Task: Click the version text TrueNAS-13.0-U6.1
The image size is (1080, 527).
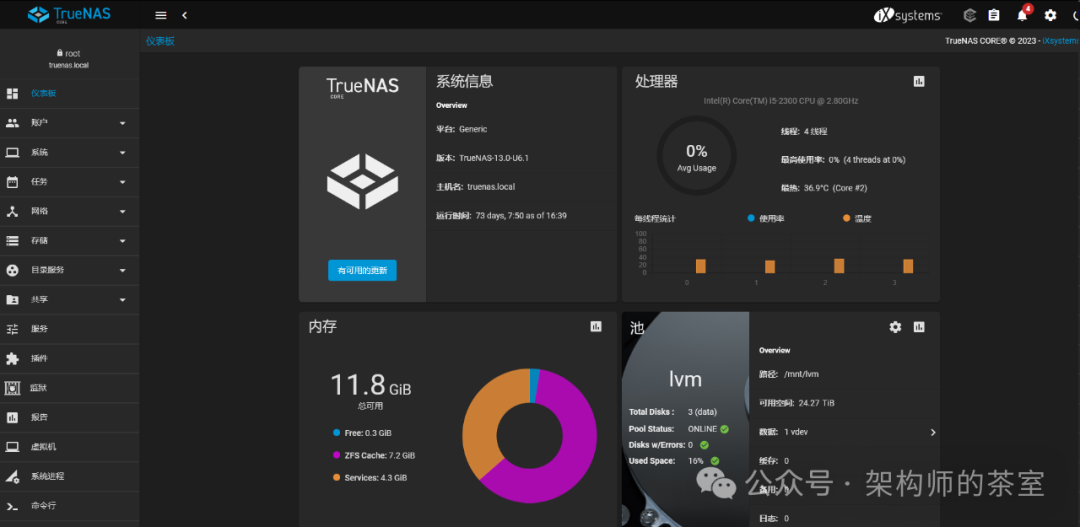Action: tap(493, 158)
